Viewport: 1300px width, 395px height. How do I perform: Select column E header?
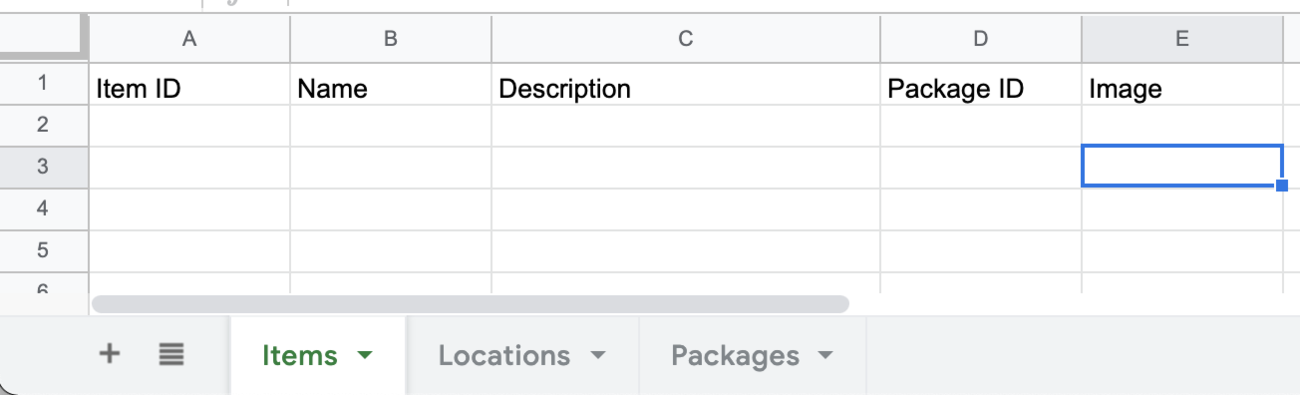pyautogui.click(x=1182, y=38)
